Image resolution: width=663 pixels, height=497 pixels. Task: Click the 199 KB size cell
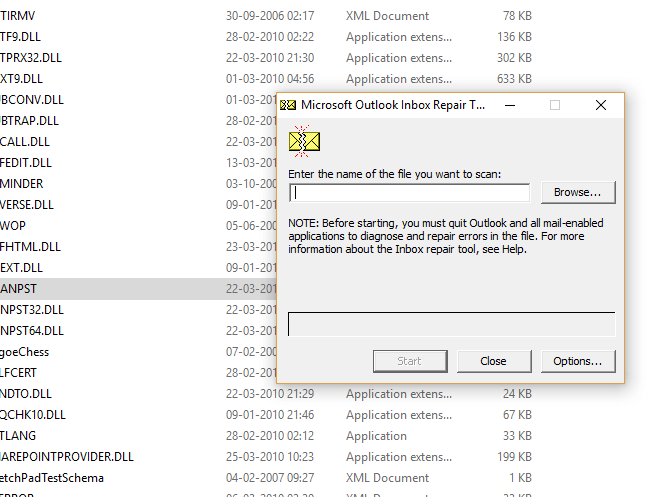515,457
